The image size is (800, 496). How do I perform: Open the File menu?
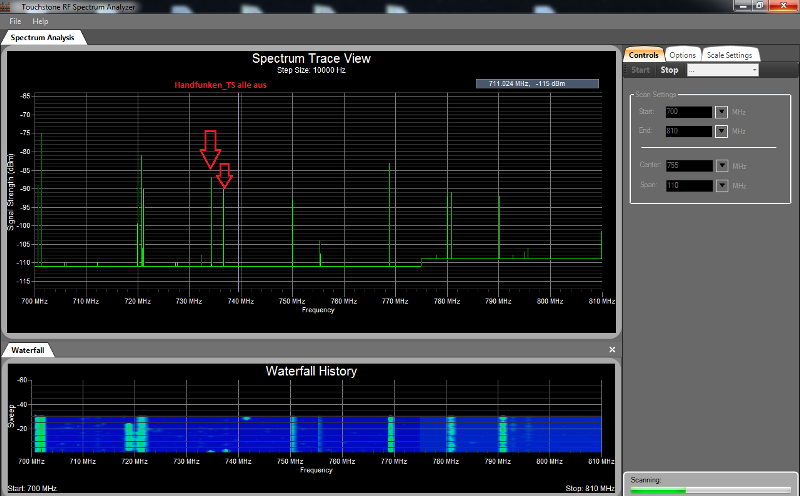pyautogui.click(x=15, y=21)
